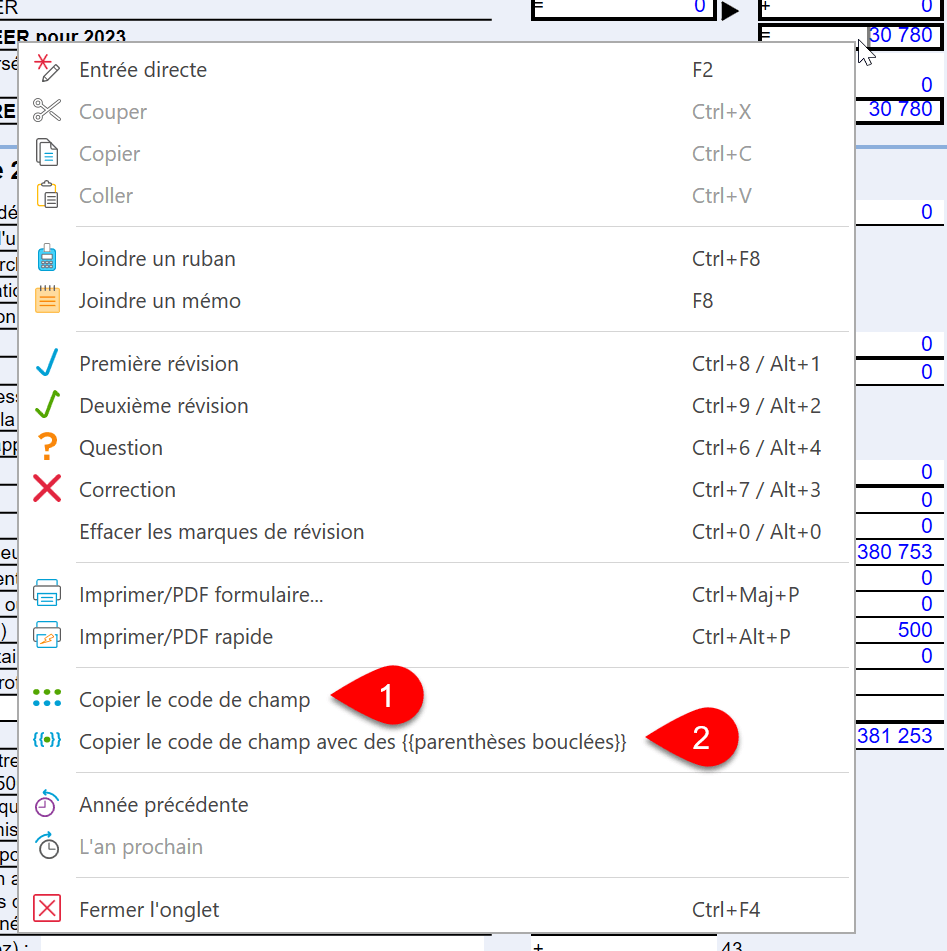947x951 pixels.
Task: Click the clock icon beside L'an prochain
Action: (x=47, y=845)
